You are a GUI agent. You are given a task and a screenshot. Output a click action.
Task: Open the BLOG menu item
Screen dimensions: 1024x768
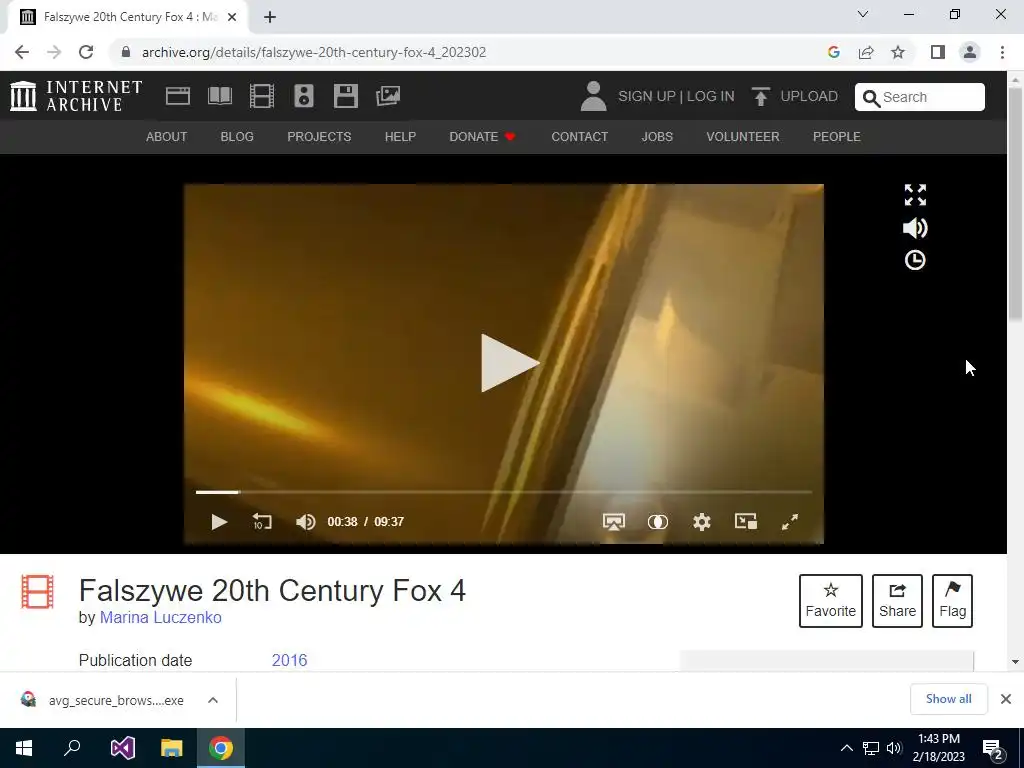click(x=237, y=136)
